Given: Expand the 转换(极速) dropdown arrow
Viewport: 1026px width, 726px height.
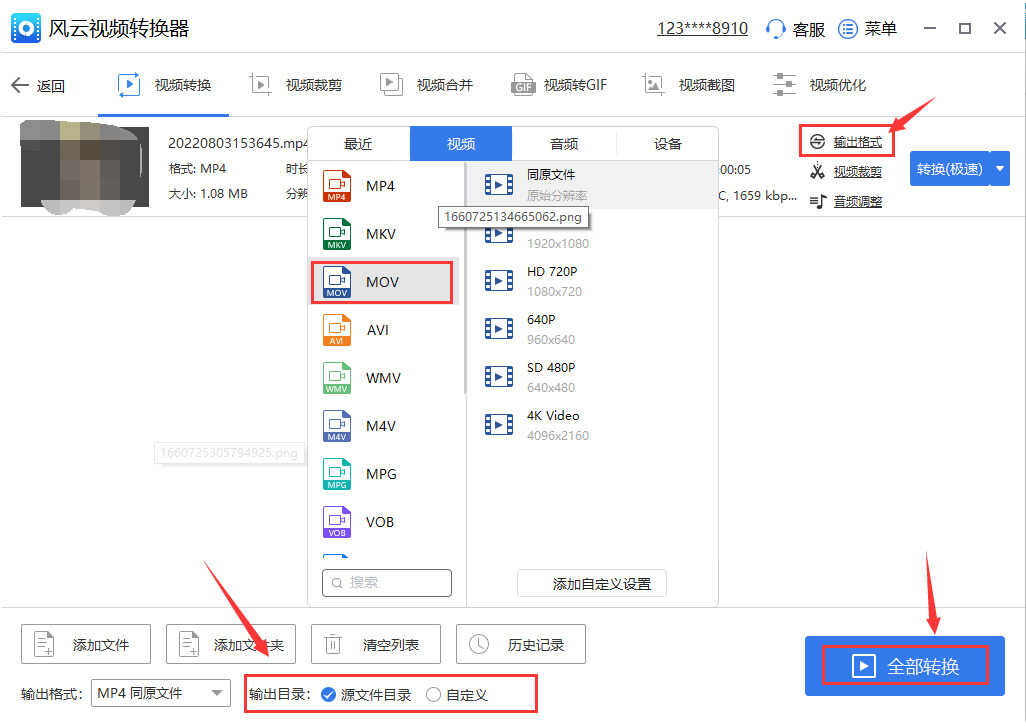Looking at the screenshot, I should pos(1000,169).
